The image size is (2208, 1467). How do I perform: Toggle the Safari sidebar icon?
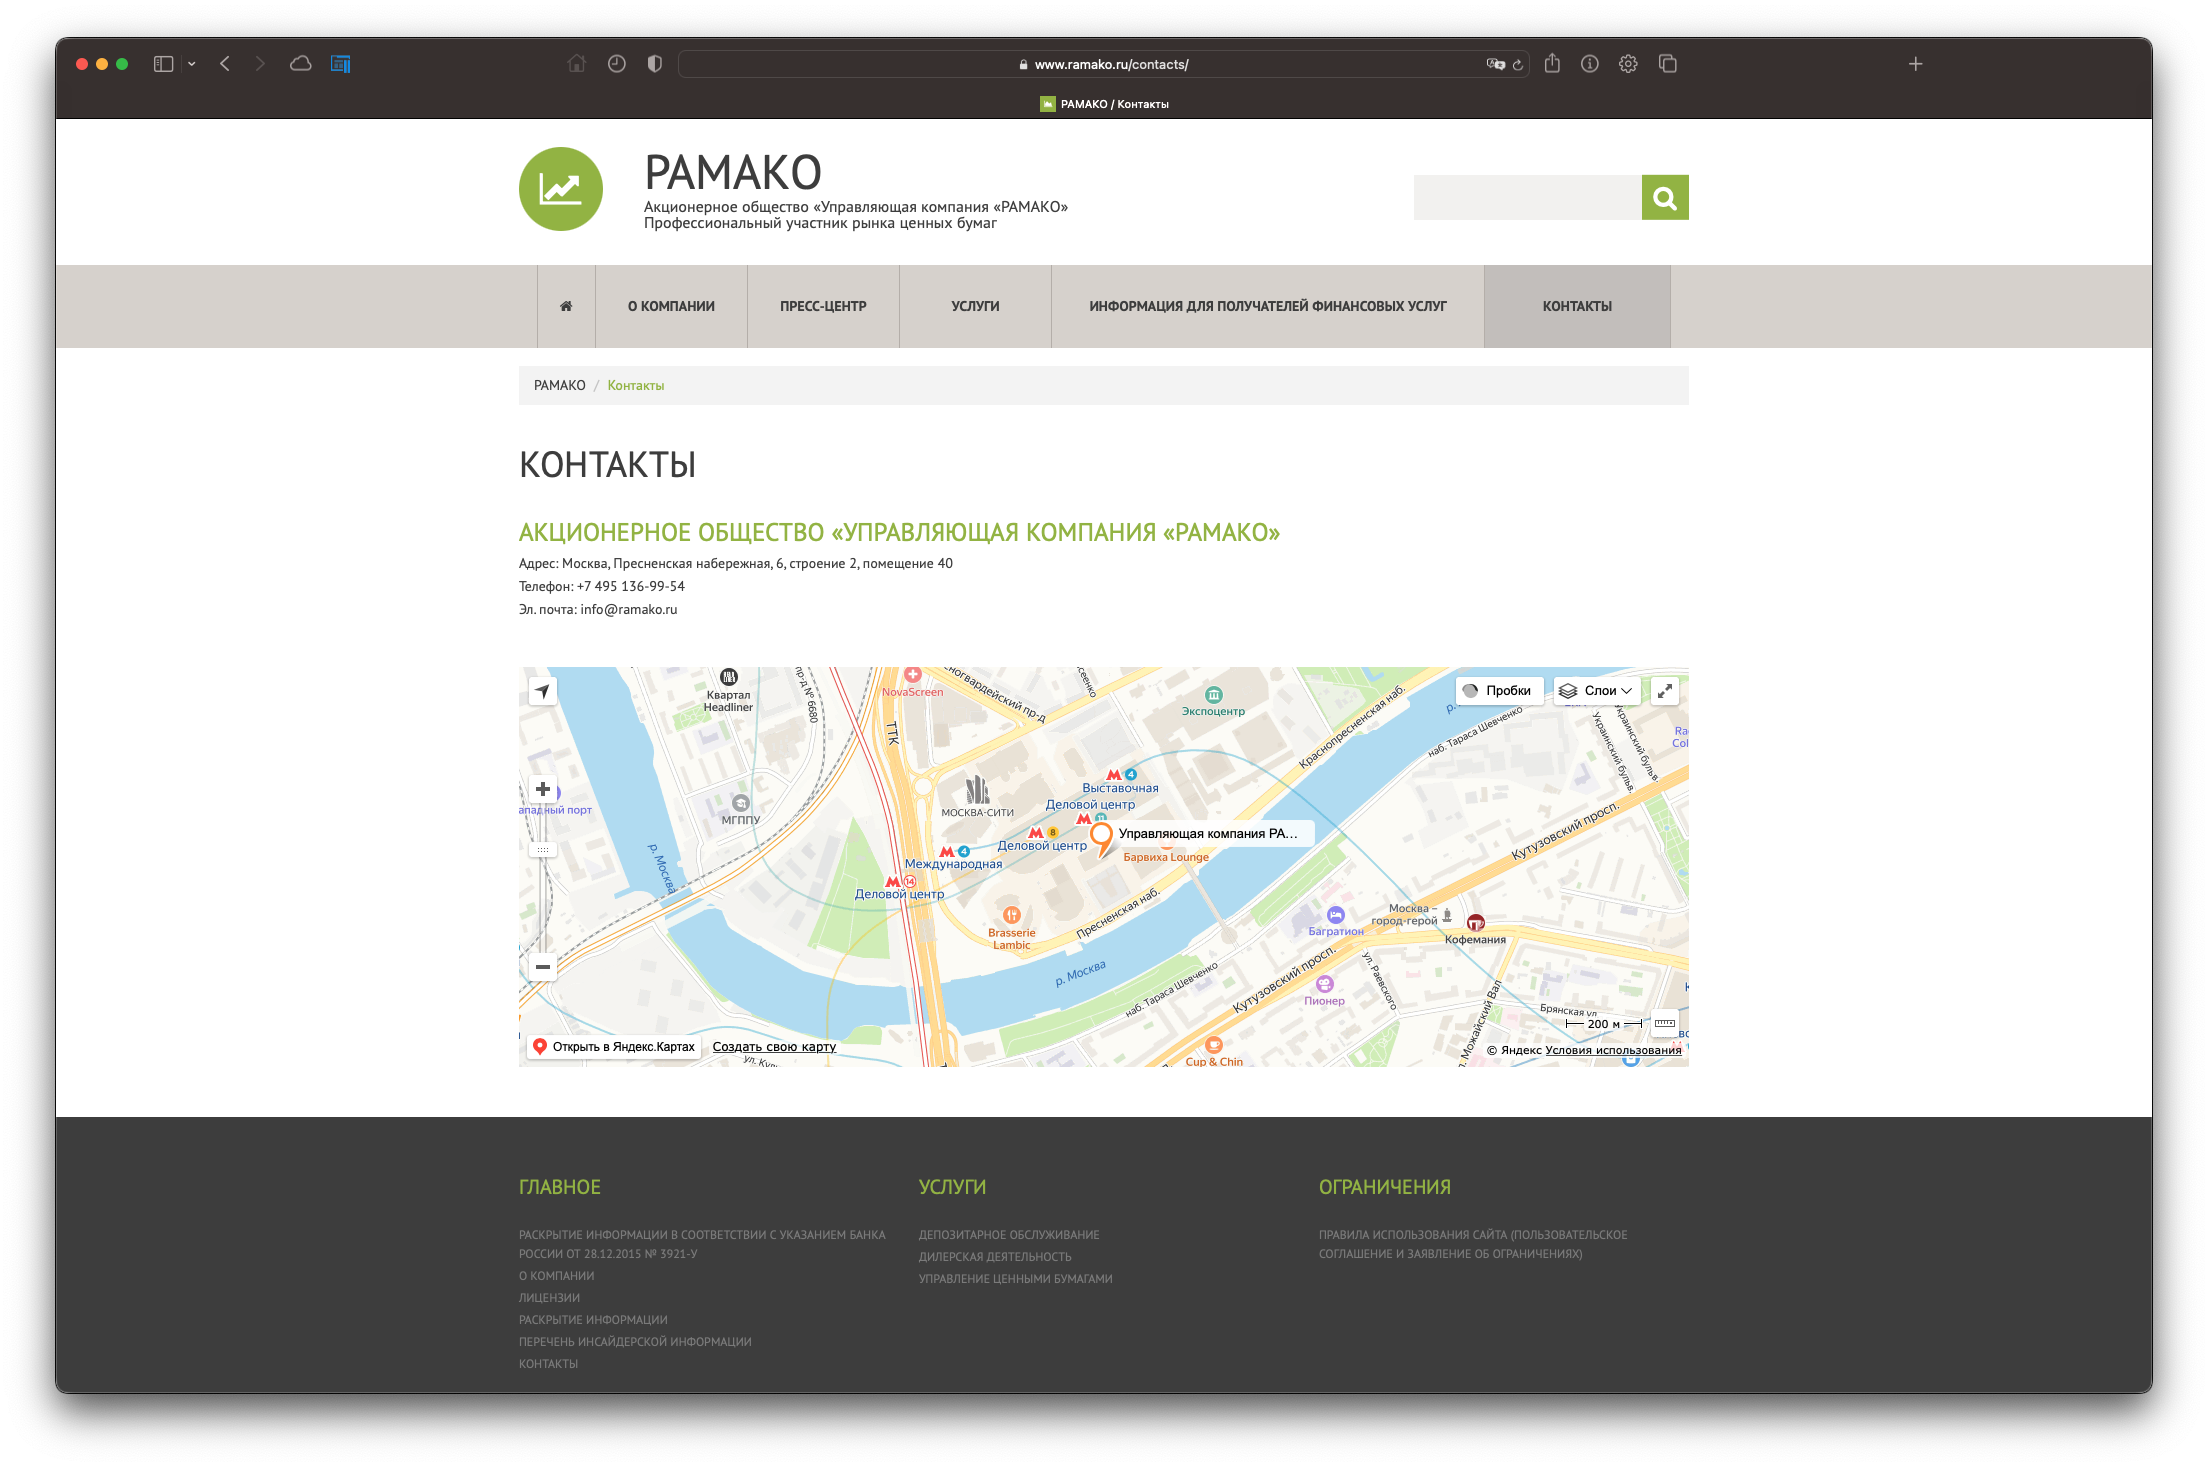tap(163, 64)
